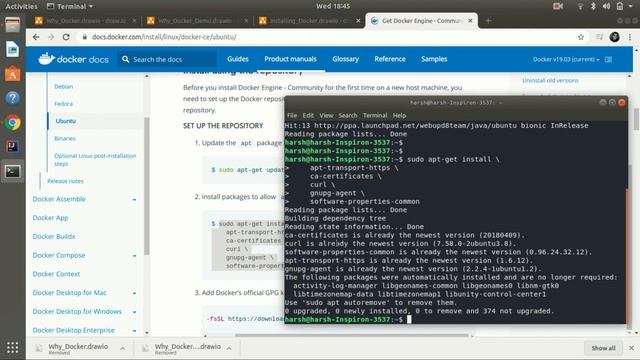Open the Terminal app menu in top bar
The width and height of the screenshot is (640, 360).
point(70,6)
